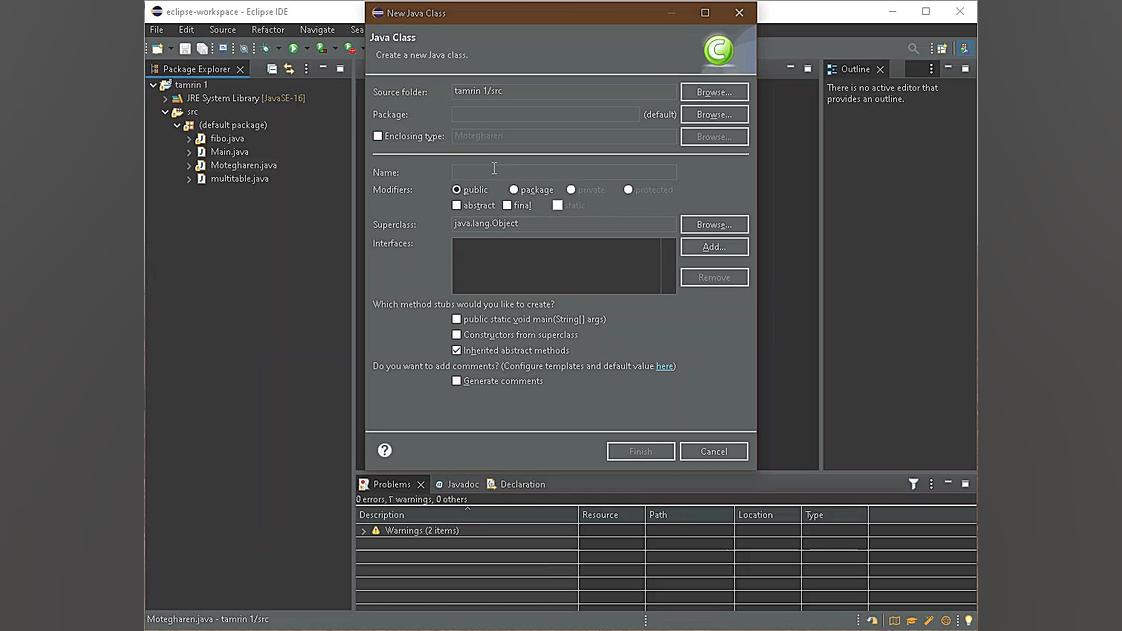This screenshot has height=631, width=1122.
Task: Toggle Link with Editor arrows icon
Action: 289,69
